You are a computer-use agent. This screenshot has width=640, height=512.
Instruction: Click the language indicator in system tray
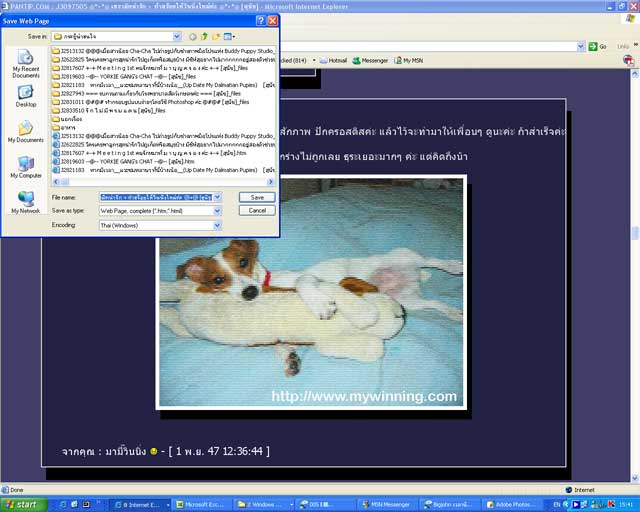558,505
